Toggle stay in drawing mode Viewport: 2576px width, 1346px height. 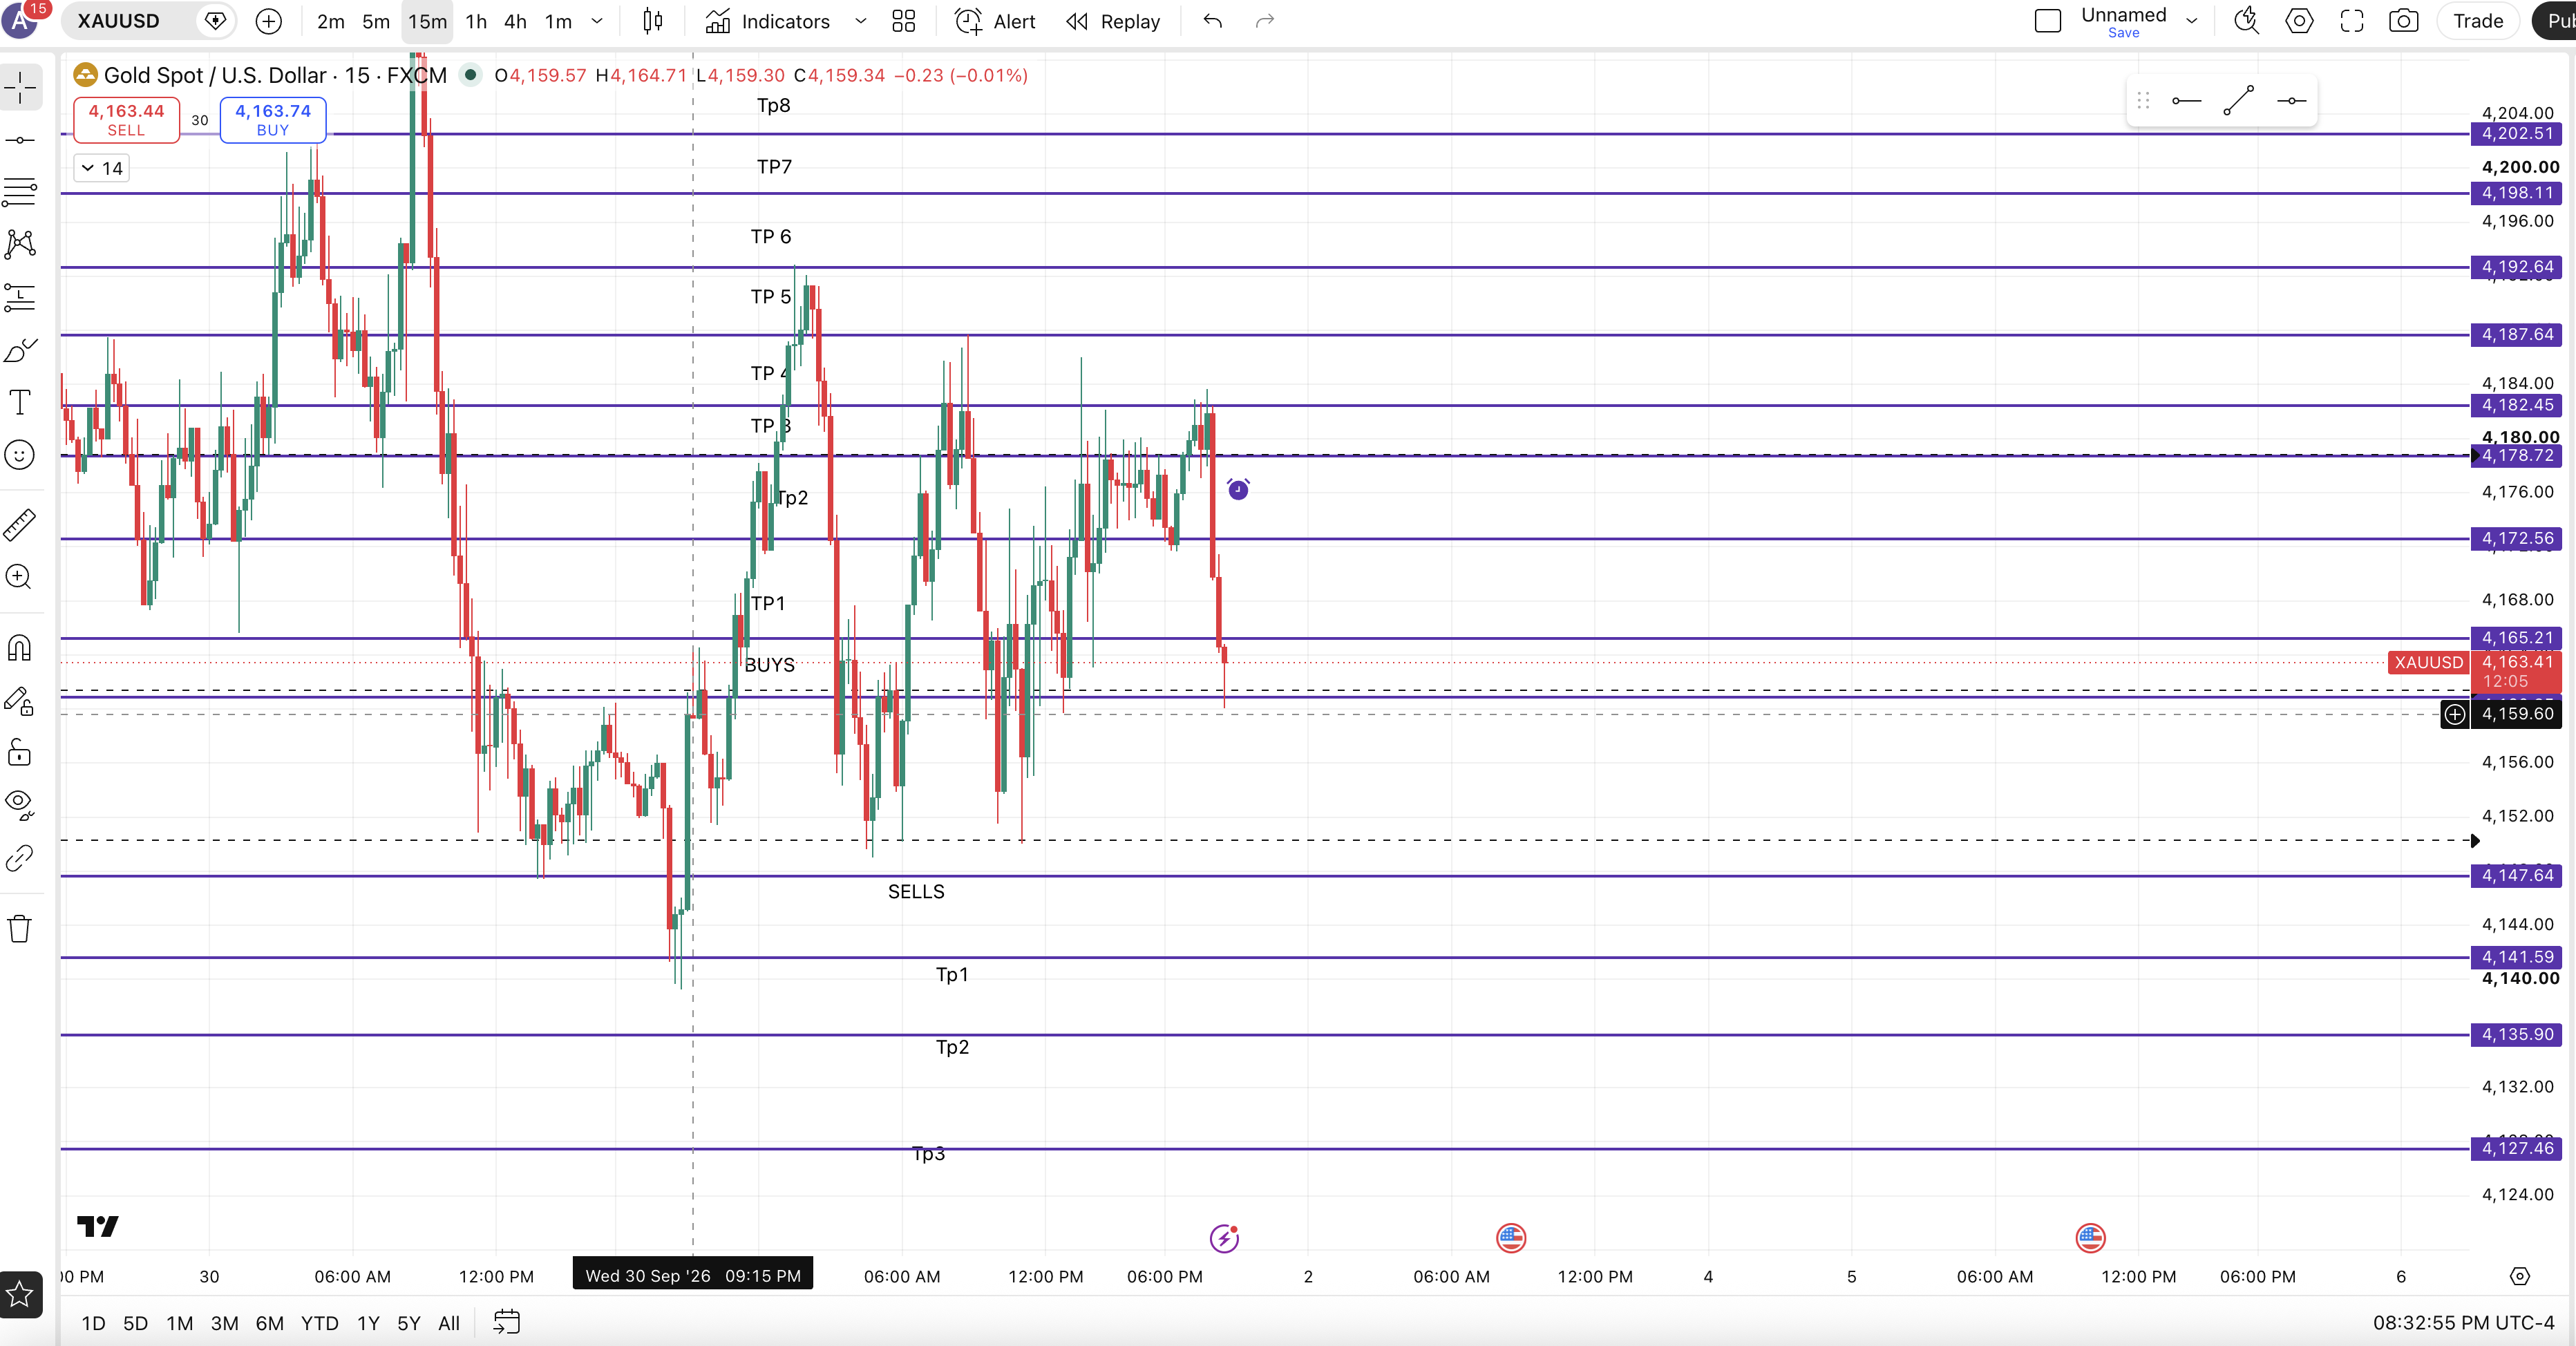tap(20, 701)
